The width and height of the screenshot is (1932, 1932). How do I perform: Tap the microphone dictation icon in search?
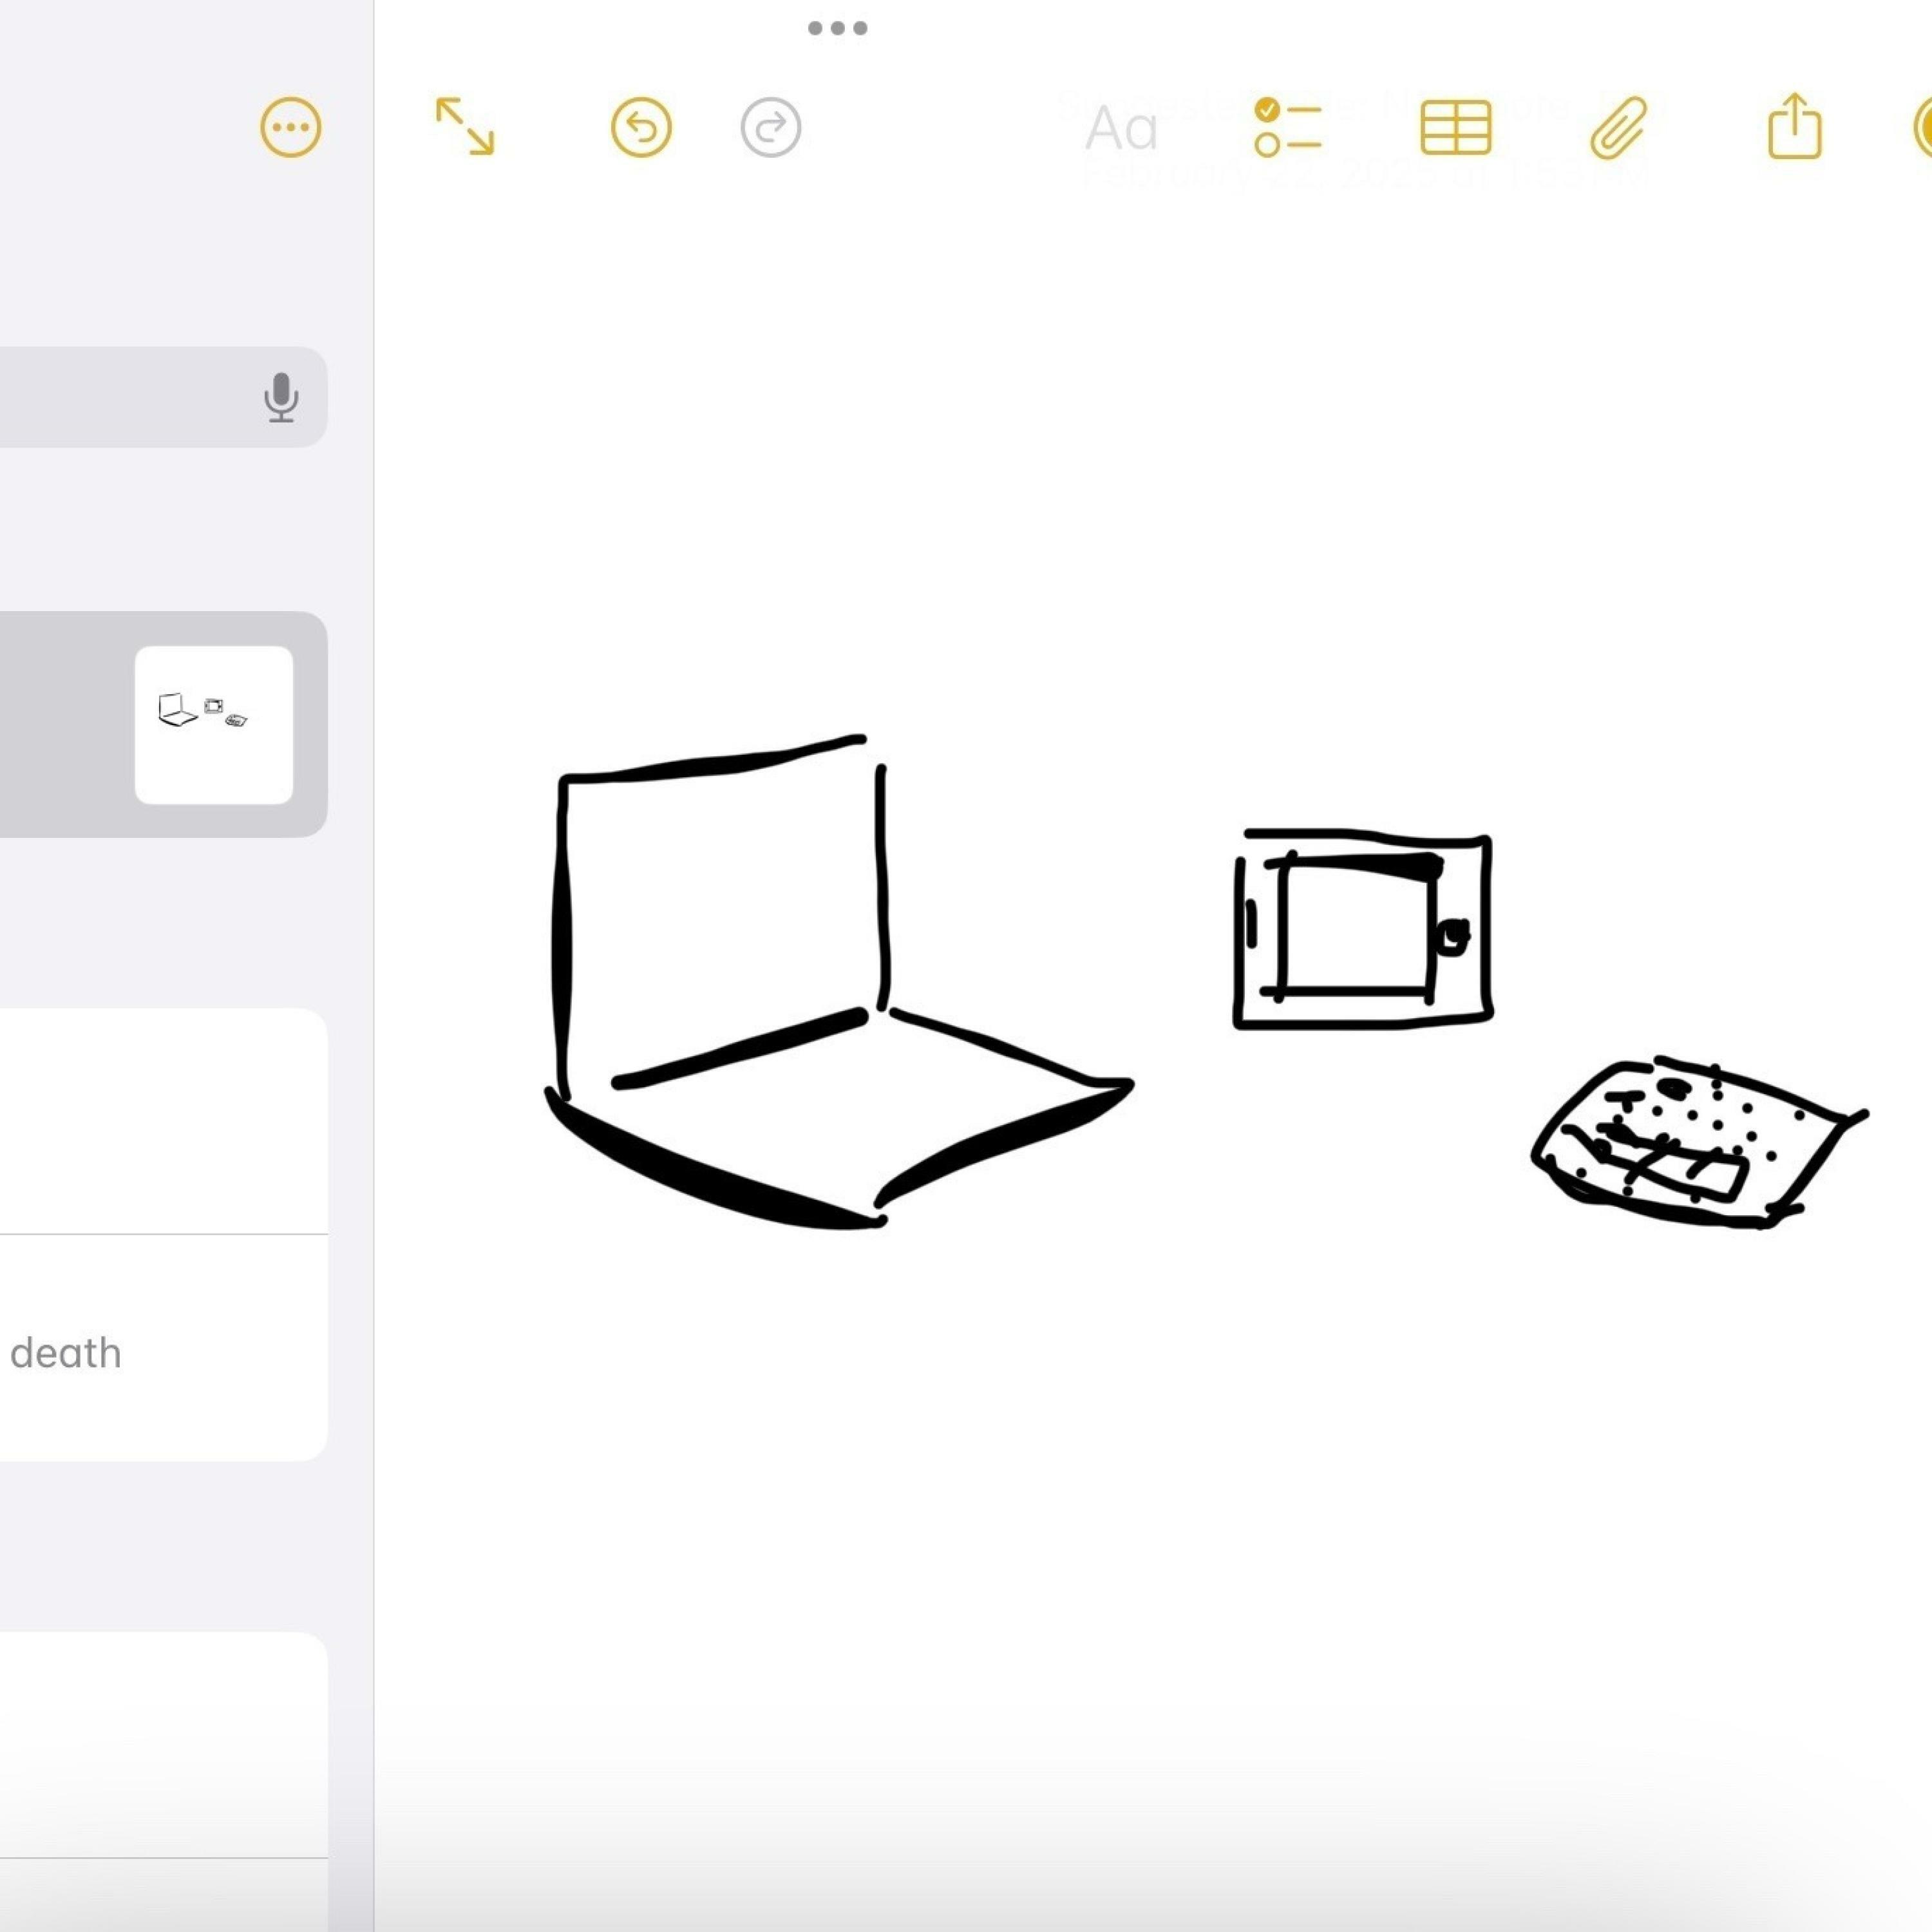coord(281,397)
